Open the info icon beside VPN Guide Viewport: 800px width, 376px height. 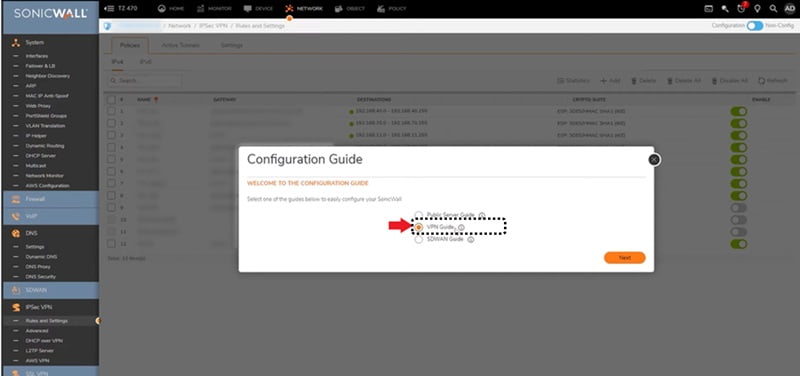click(461, 228)
